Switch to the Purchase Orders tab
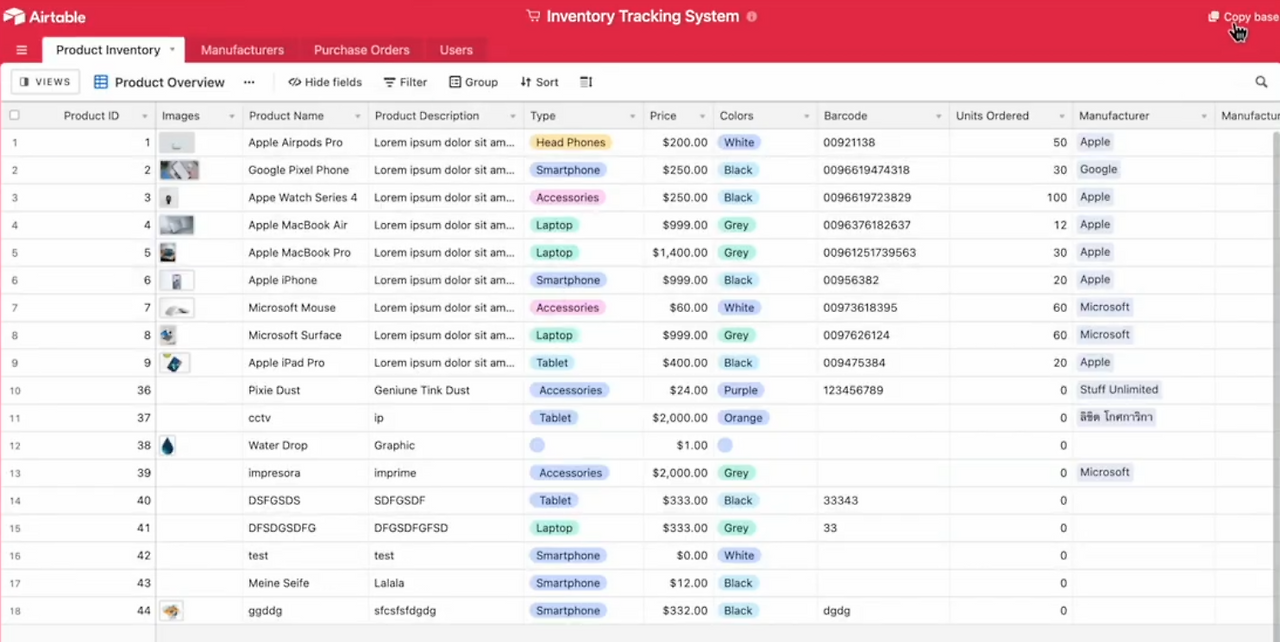The width and height of the screenshot is (1280, 642). [361, 50]
